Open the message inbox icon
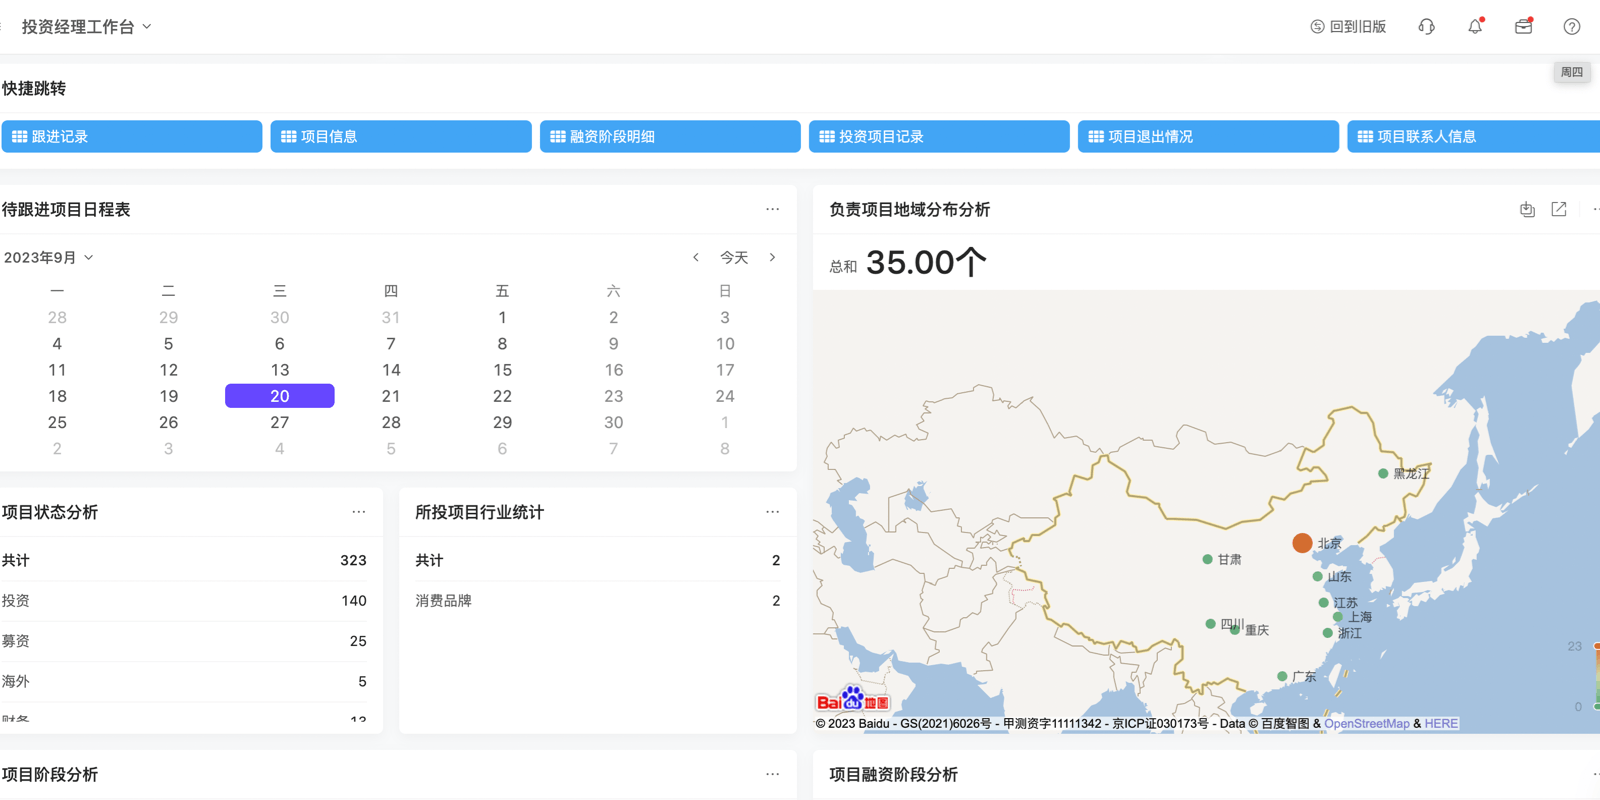 pos(1523,27)
